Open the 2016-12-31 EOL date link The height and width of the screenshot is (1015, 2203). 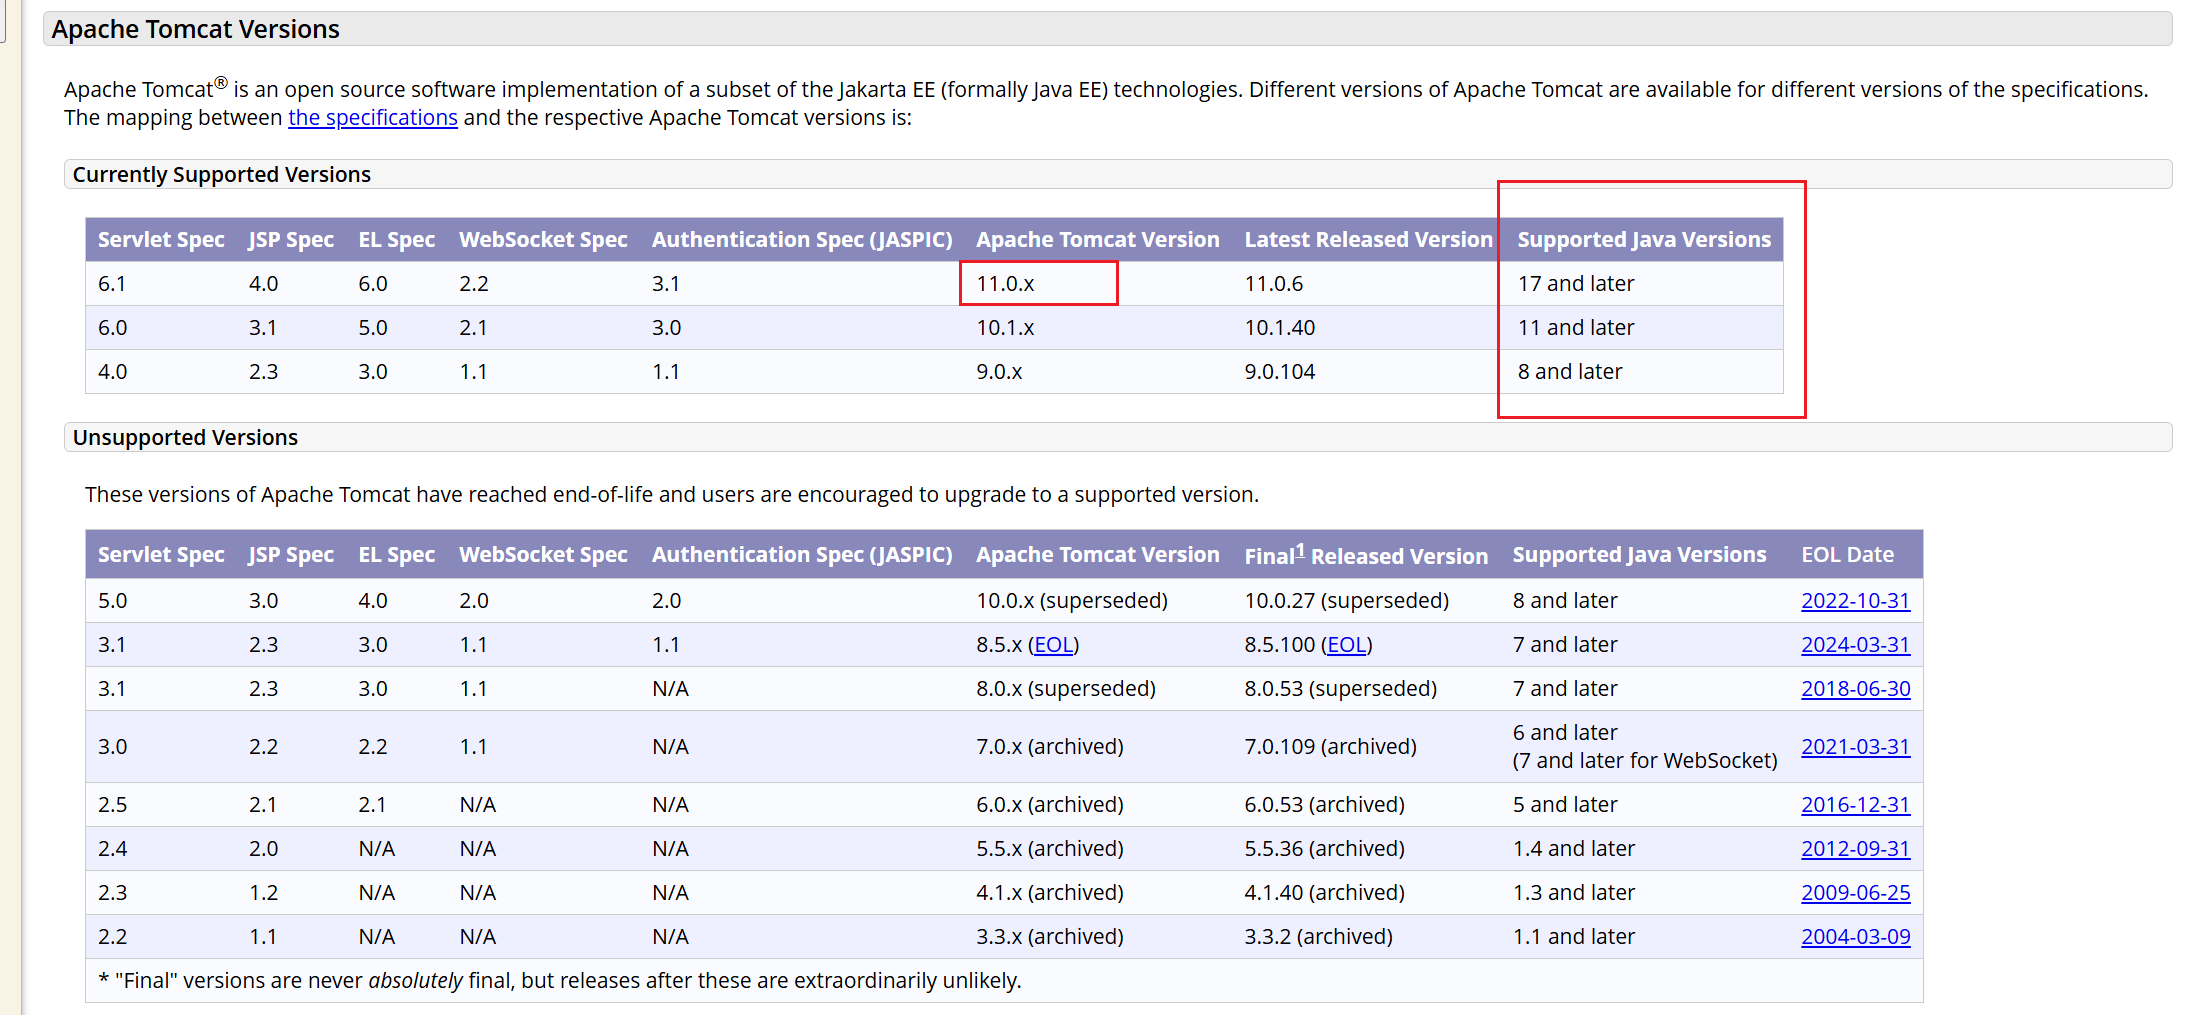click(1855, 805)
